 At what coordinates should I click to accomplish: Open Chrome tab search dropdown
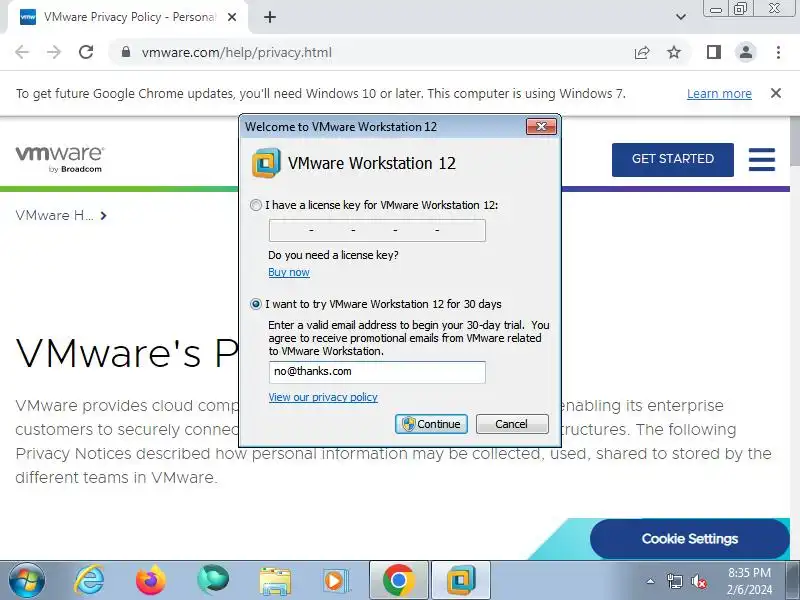681,17
